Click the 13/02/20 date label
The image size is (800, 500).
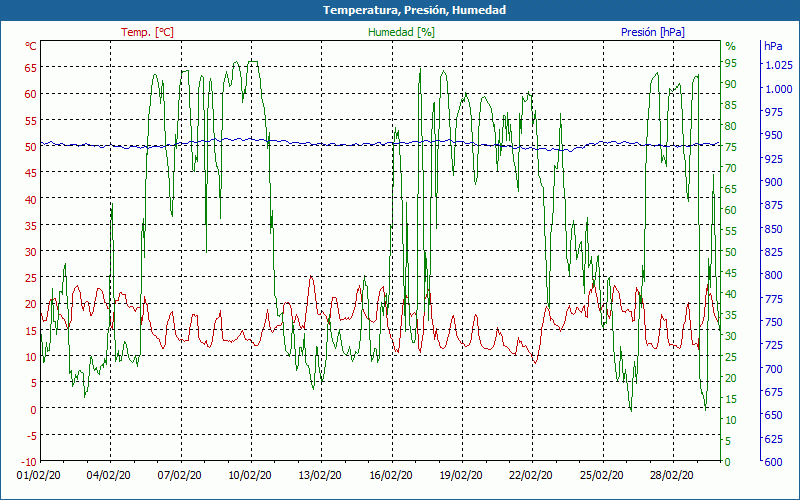tap(320, 476)
